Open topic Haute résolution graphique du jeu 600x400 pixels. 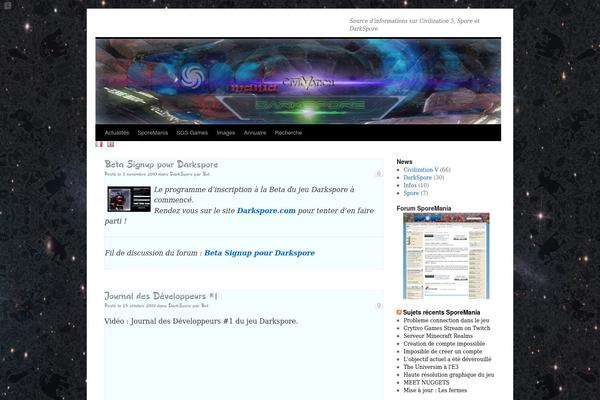[448, 375]
